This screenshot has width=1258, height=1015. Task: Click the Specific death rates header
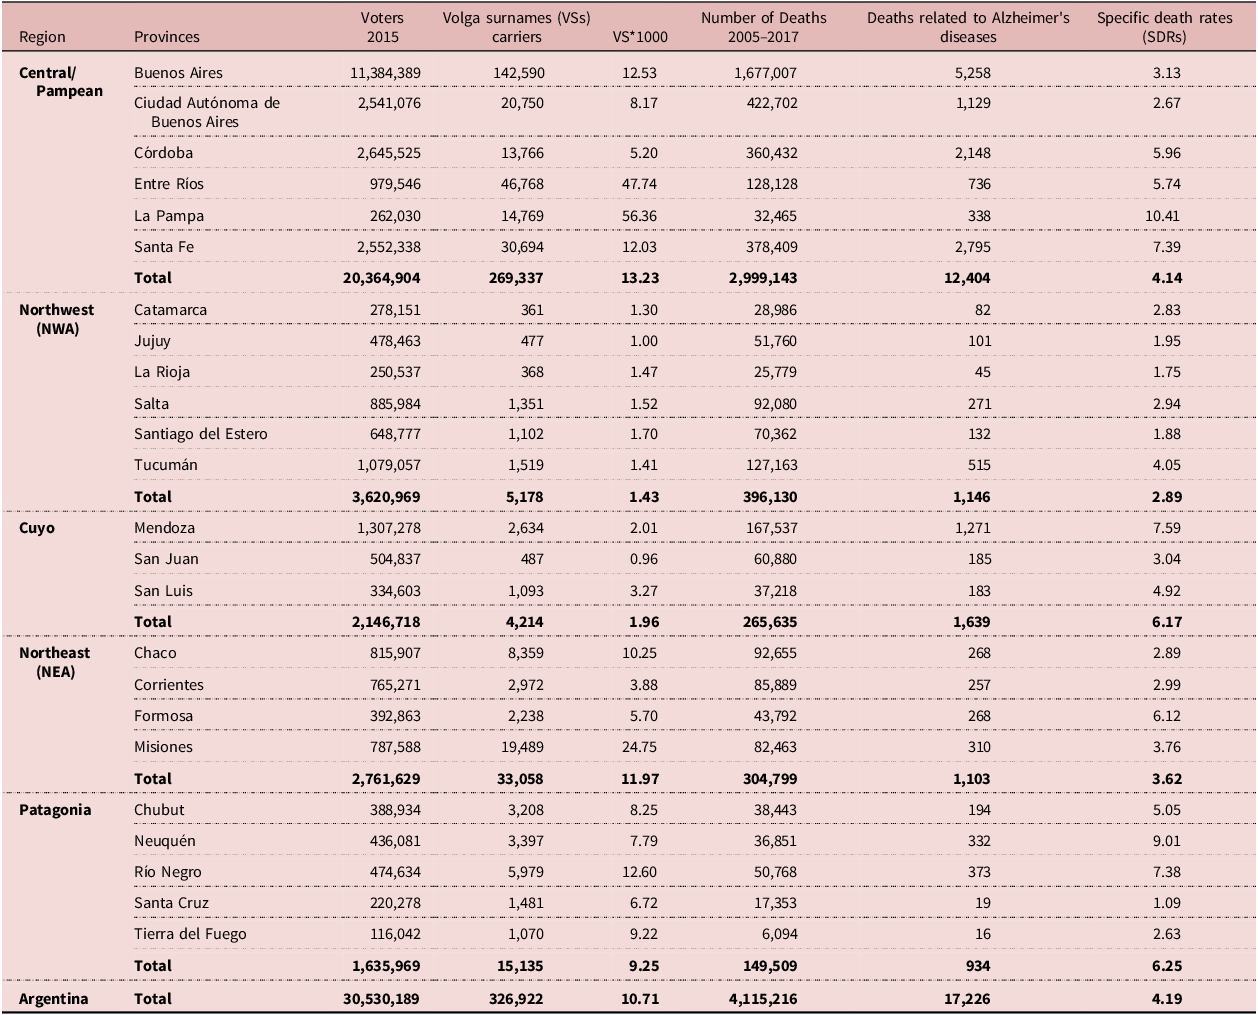(x=1164, y=27)
